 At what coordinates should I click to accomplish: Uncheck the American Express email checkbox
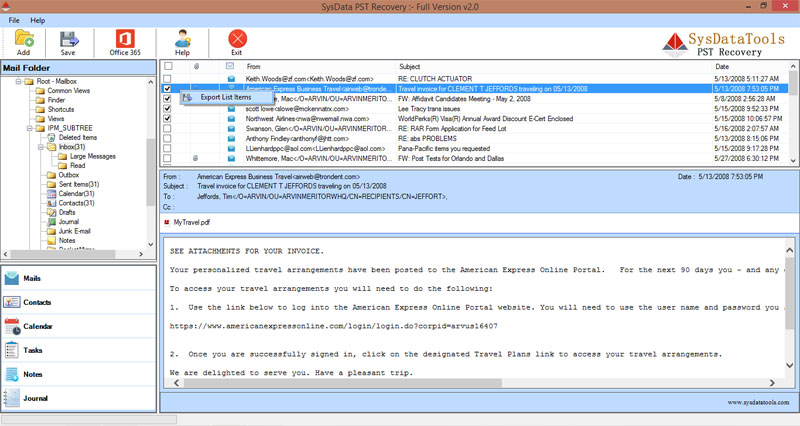167,89
